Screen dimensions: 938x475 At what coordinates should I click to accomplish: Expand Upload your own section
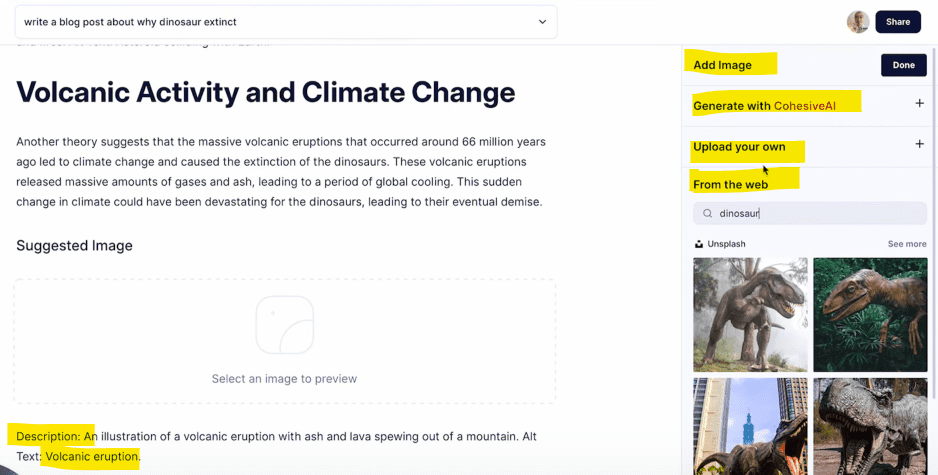pos(919,144)
